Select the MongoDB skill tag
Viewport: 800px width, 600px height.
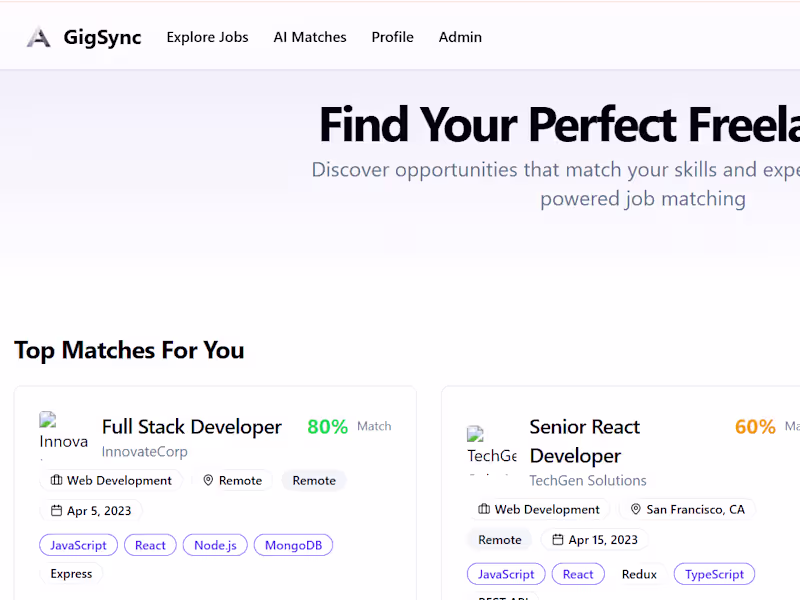pyautogui.click(x=293, y=545)
